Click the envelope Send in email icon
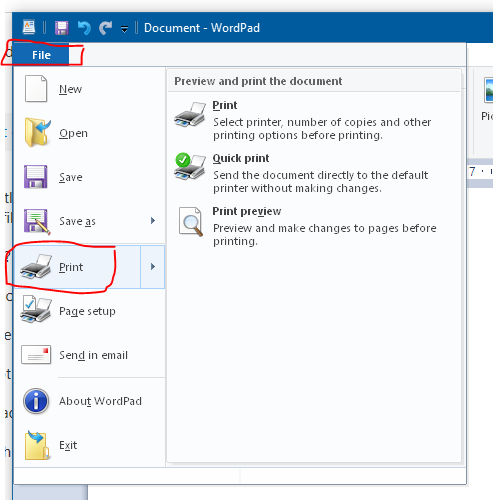Viewport: 493px width, 500px height. pyautogui.click(x=36, y=355)
